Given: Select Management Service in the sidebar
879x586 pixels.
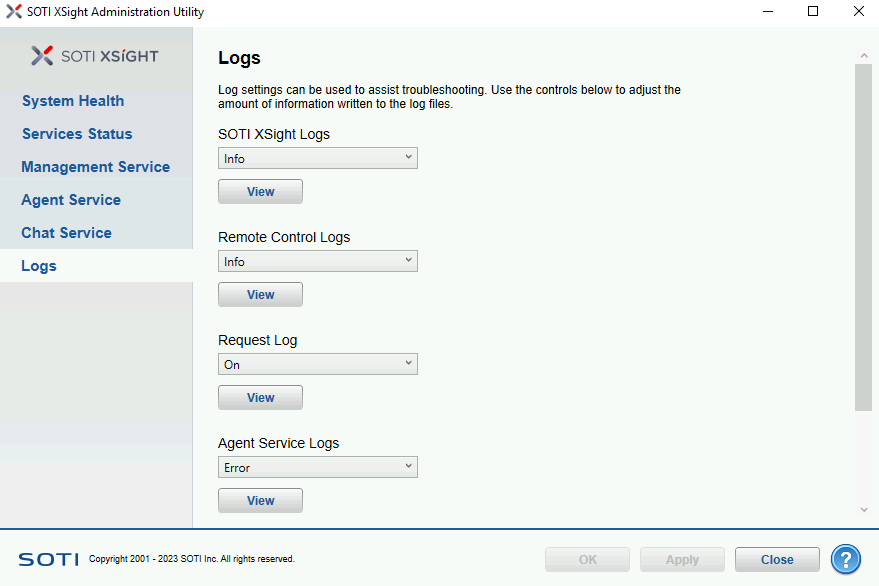Looking at the screenshot, I should point(95,167).
